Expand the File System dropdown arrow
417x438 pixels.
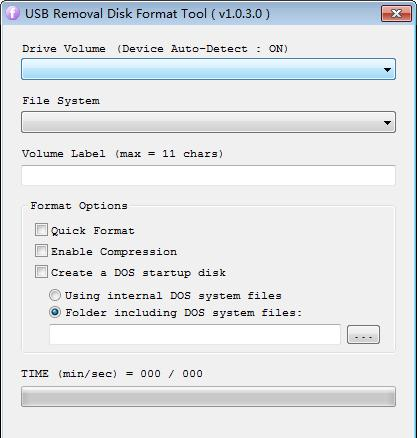[x=387, y=123]
